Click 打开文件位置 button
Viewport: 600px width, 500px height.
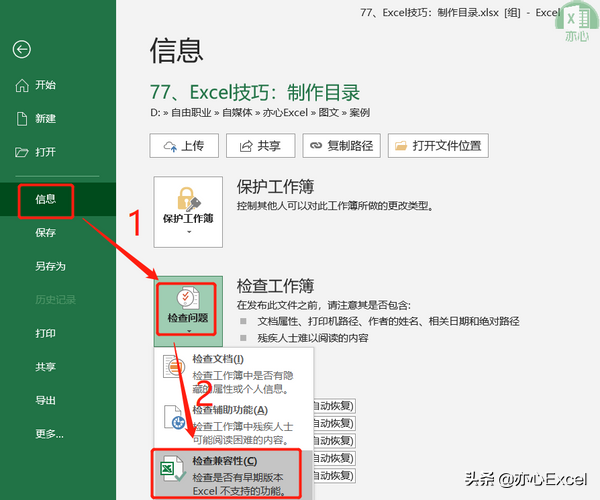tap(438, 145)
